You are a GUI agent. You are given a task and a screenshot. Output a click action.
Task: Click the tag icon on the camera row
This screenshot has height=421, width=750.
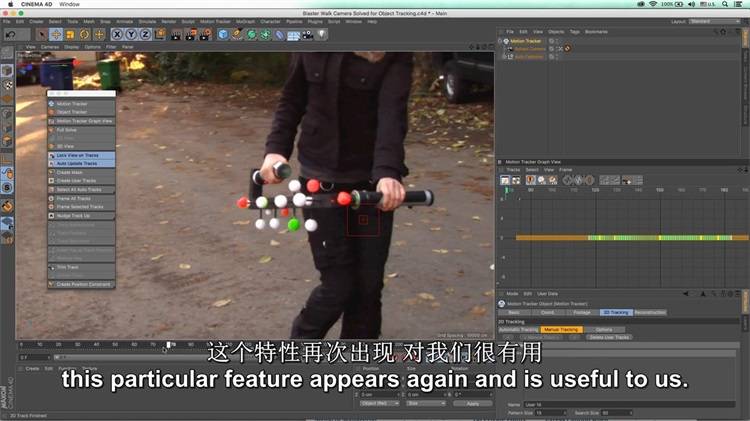(568, 49)
